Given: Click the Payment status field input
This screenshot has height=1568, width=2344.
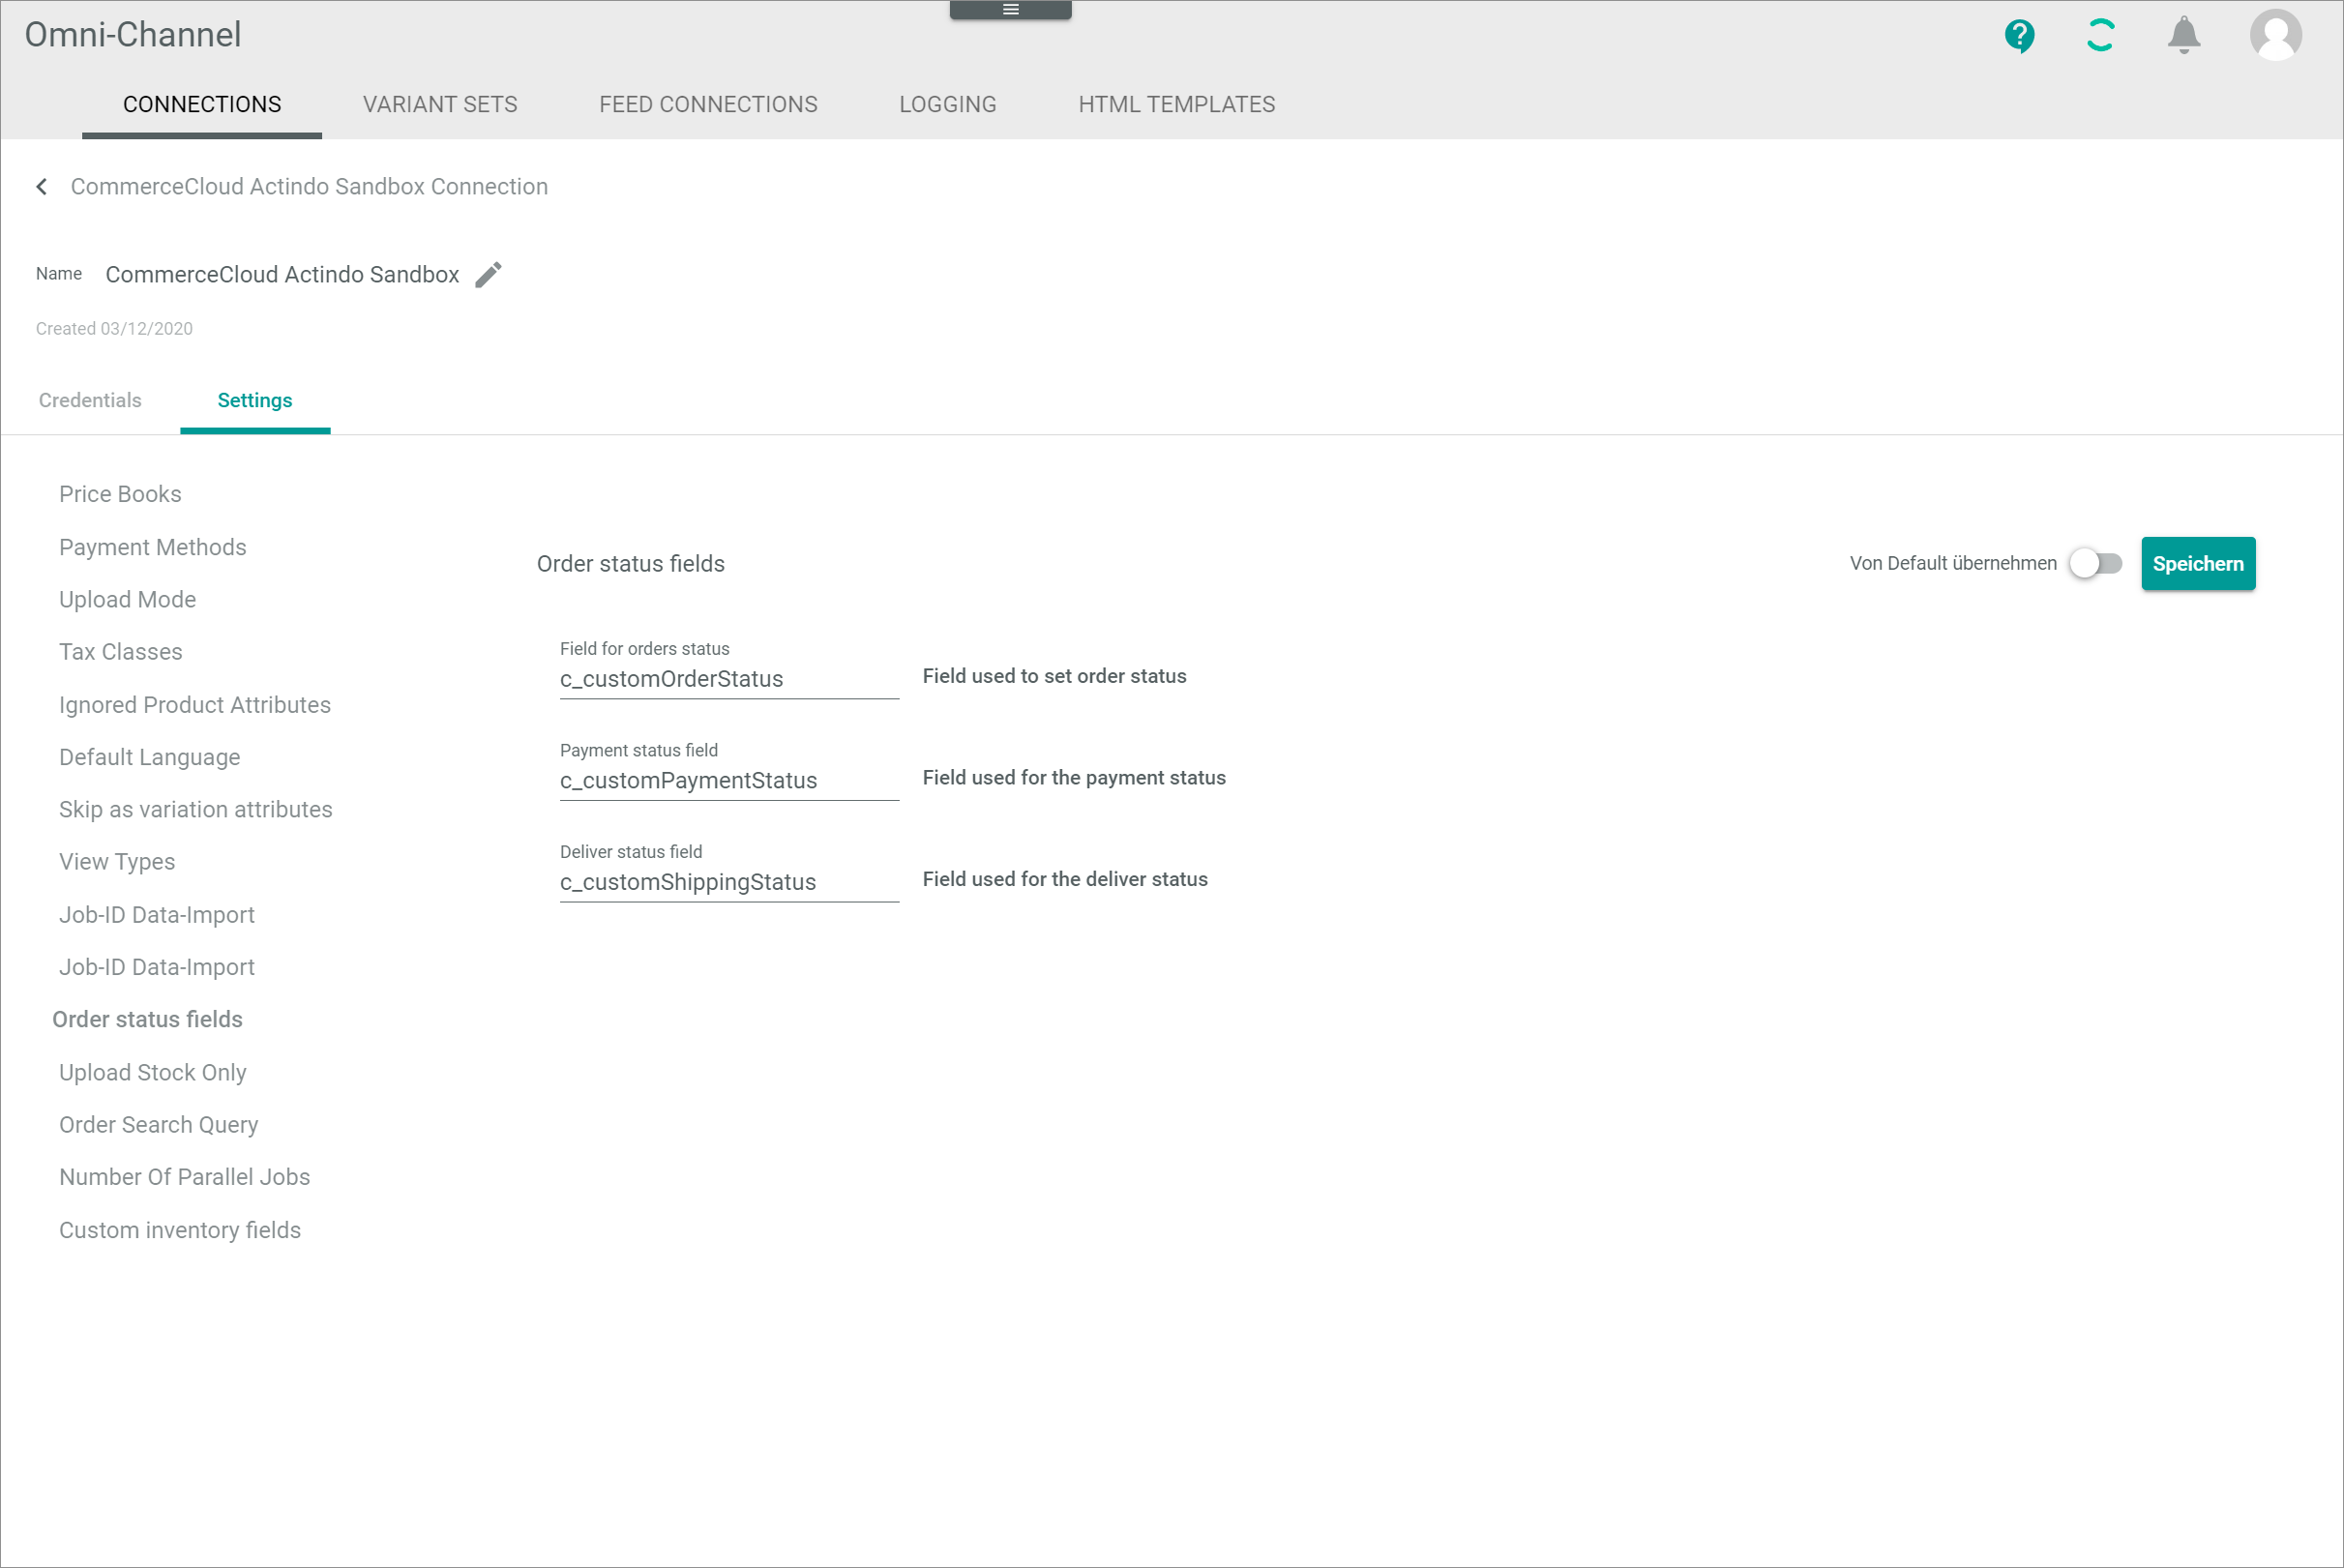Looking at the screenshot, I should (729, 781).
